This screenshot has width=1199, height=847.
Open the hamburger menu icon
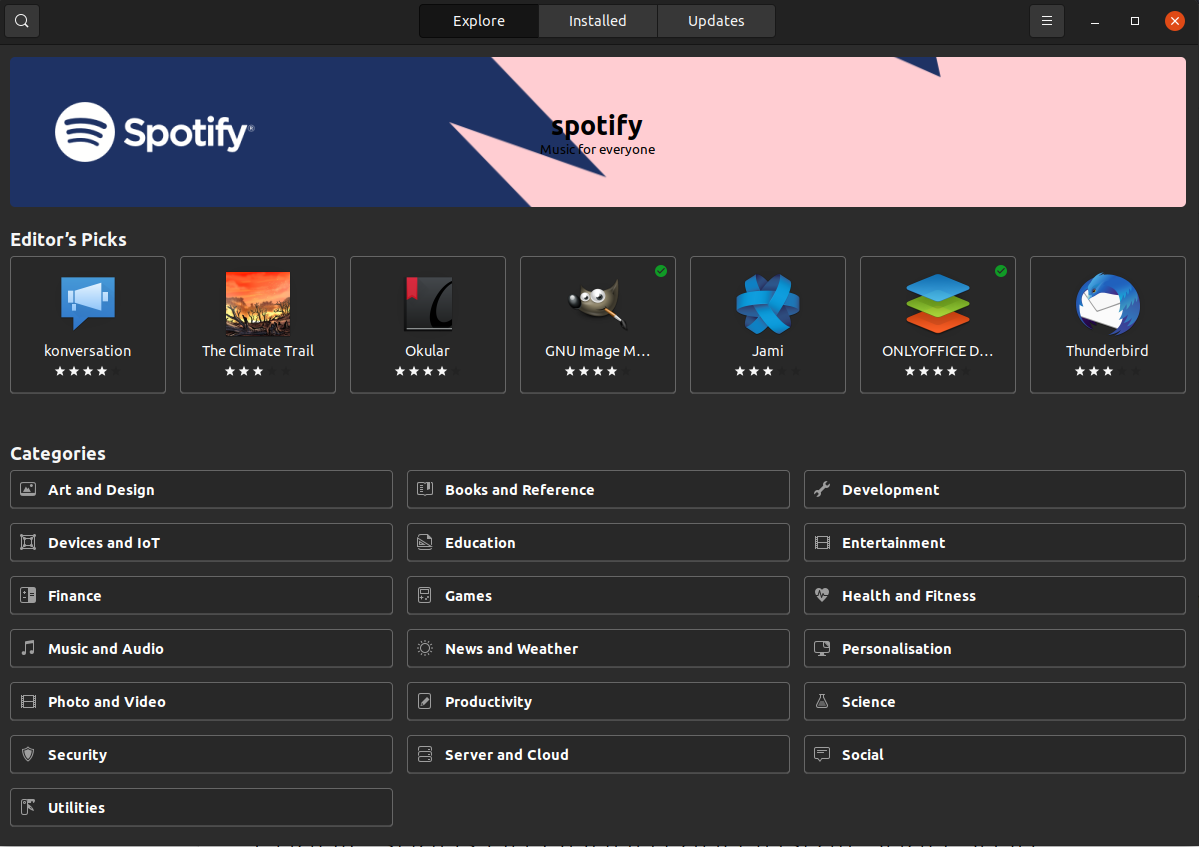(x=1047, y=21)
